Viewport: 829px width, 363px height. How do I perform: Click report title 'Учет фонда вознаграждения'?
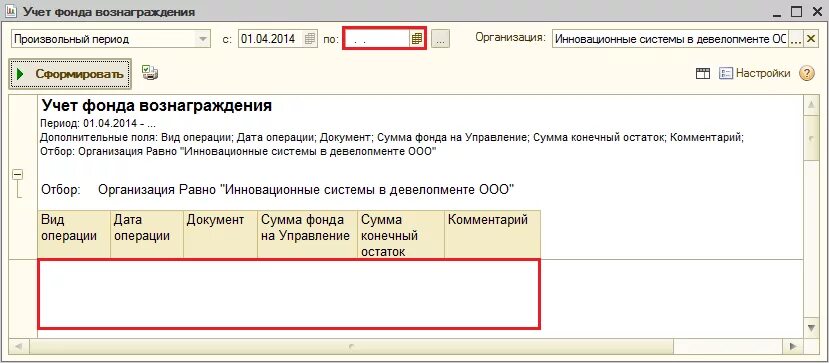(156, 106)
